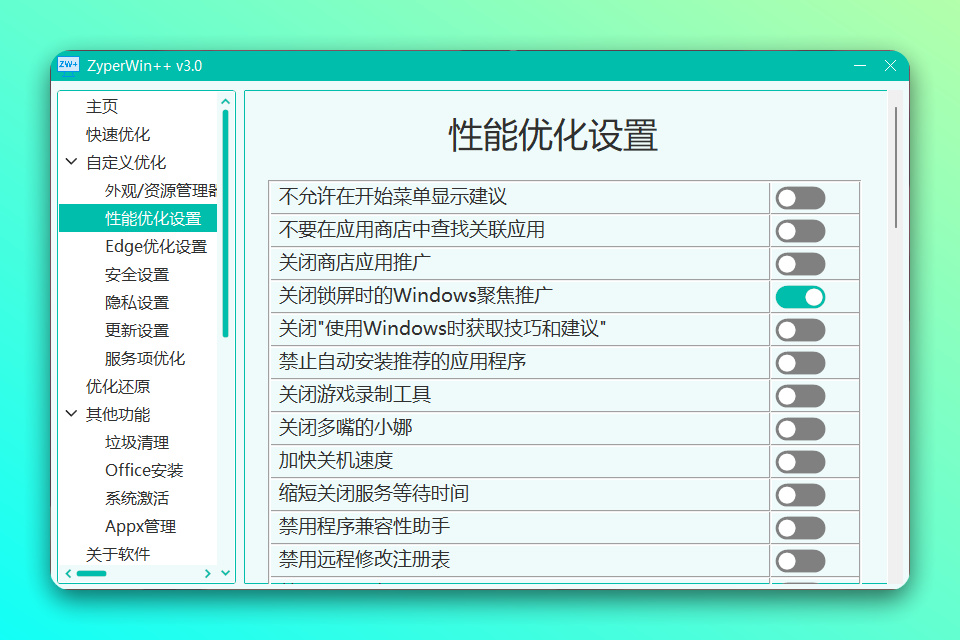Click the sidebar vertical scrollbar thumb
Viewport: 960px width, 640px height.
(225, 224)
